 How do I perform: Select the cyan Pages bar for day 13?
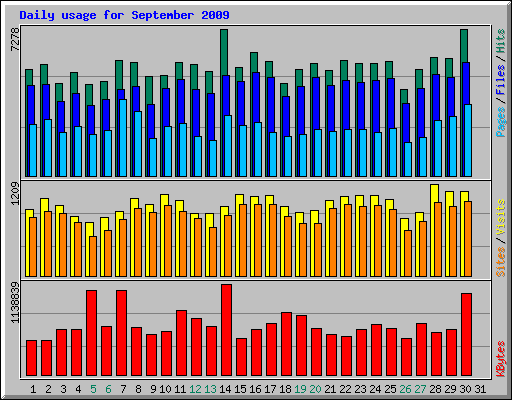213,158
